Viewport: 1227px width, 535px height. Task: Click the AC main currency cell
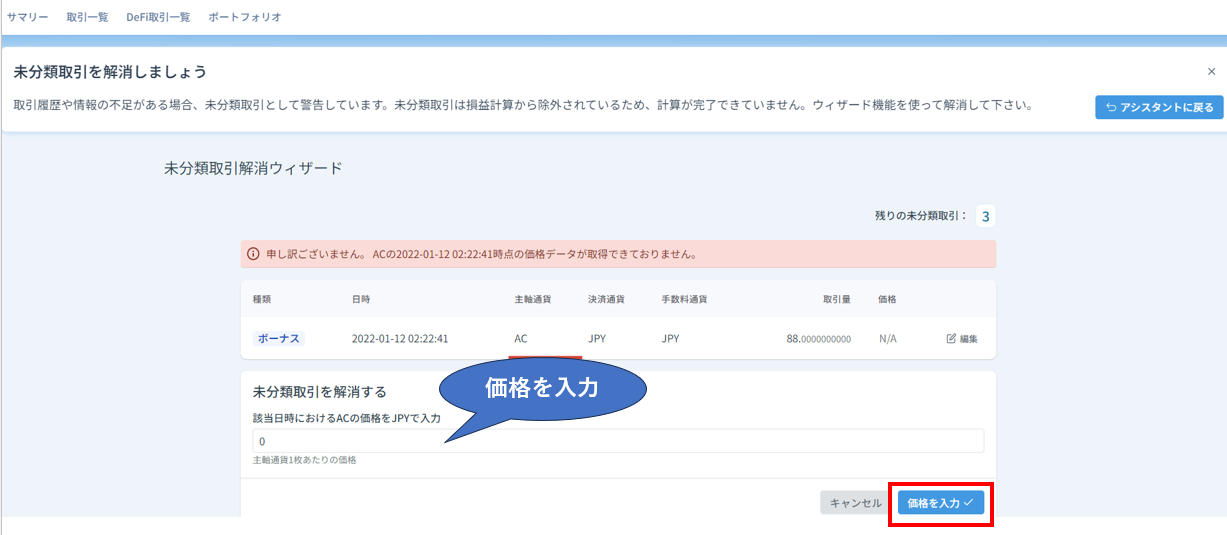[x=521, y=339]
